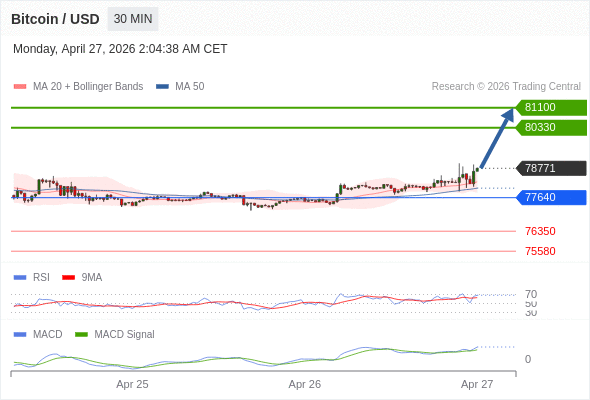Select the 80330 resistance price label
The width and height of the screenshot is (590, 400).
[551, 128]
